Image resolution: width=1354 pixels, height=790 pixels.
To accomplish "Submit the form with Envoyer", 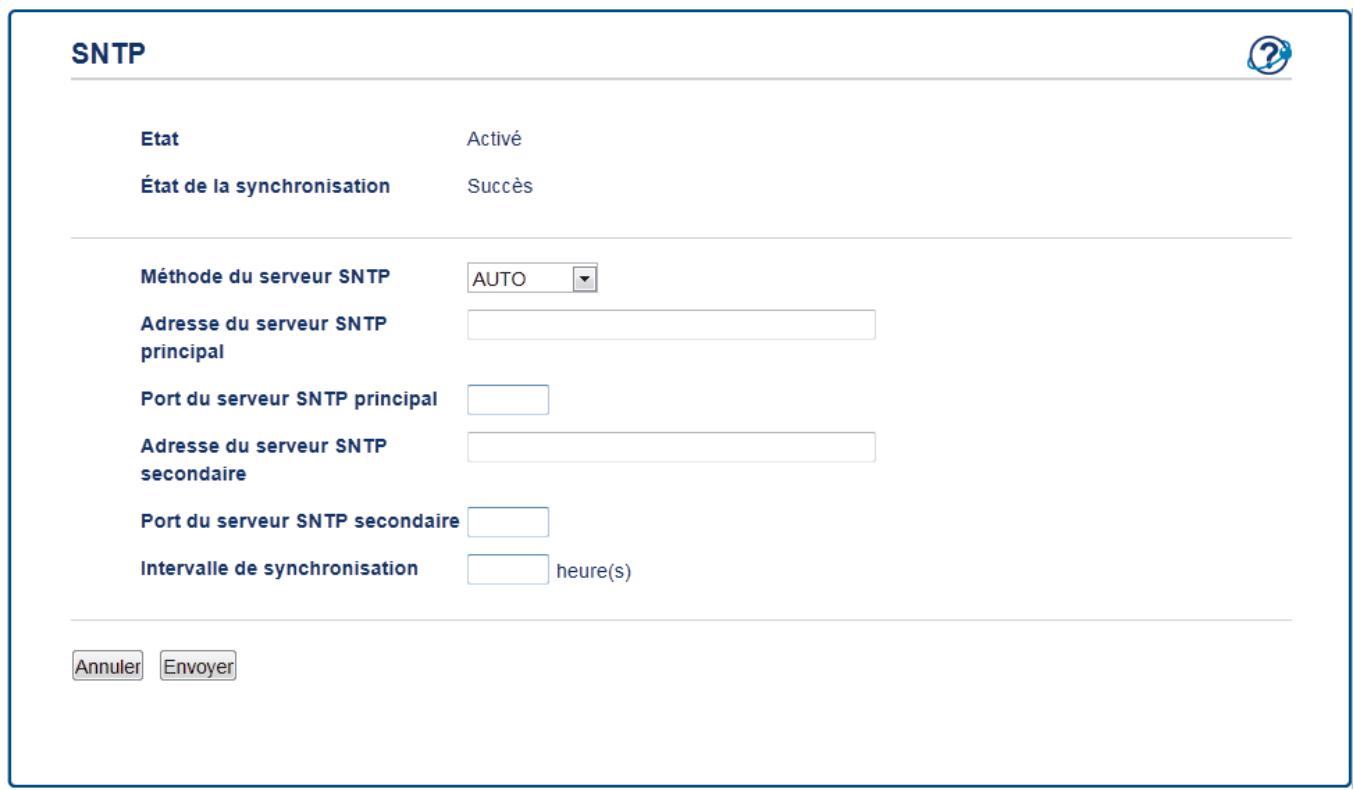I will click(198, 666).
